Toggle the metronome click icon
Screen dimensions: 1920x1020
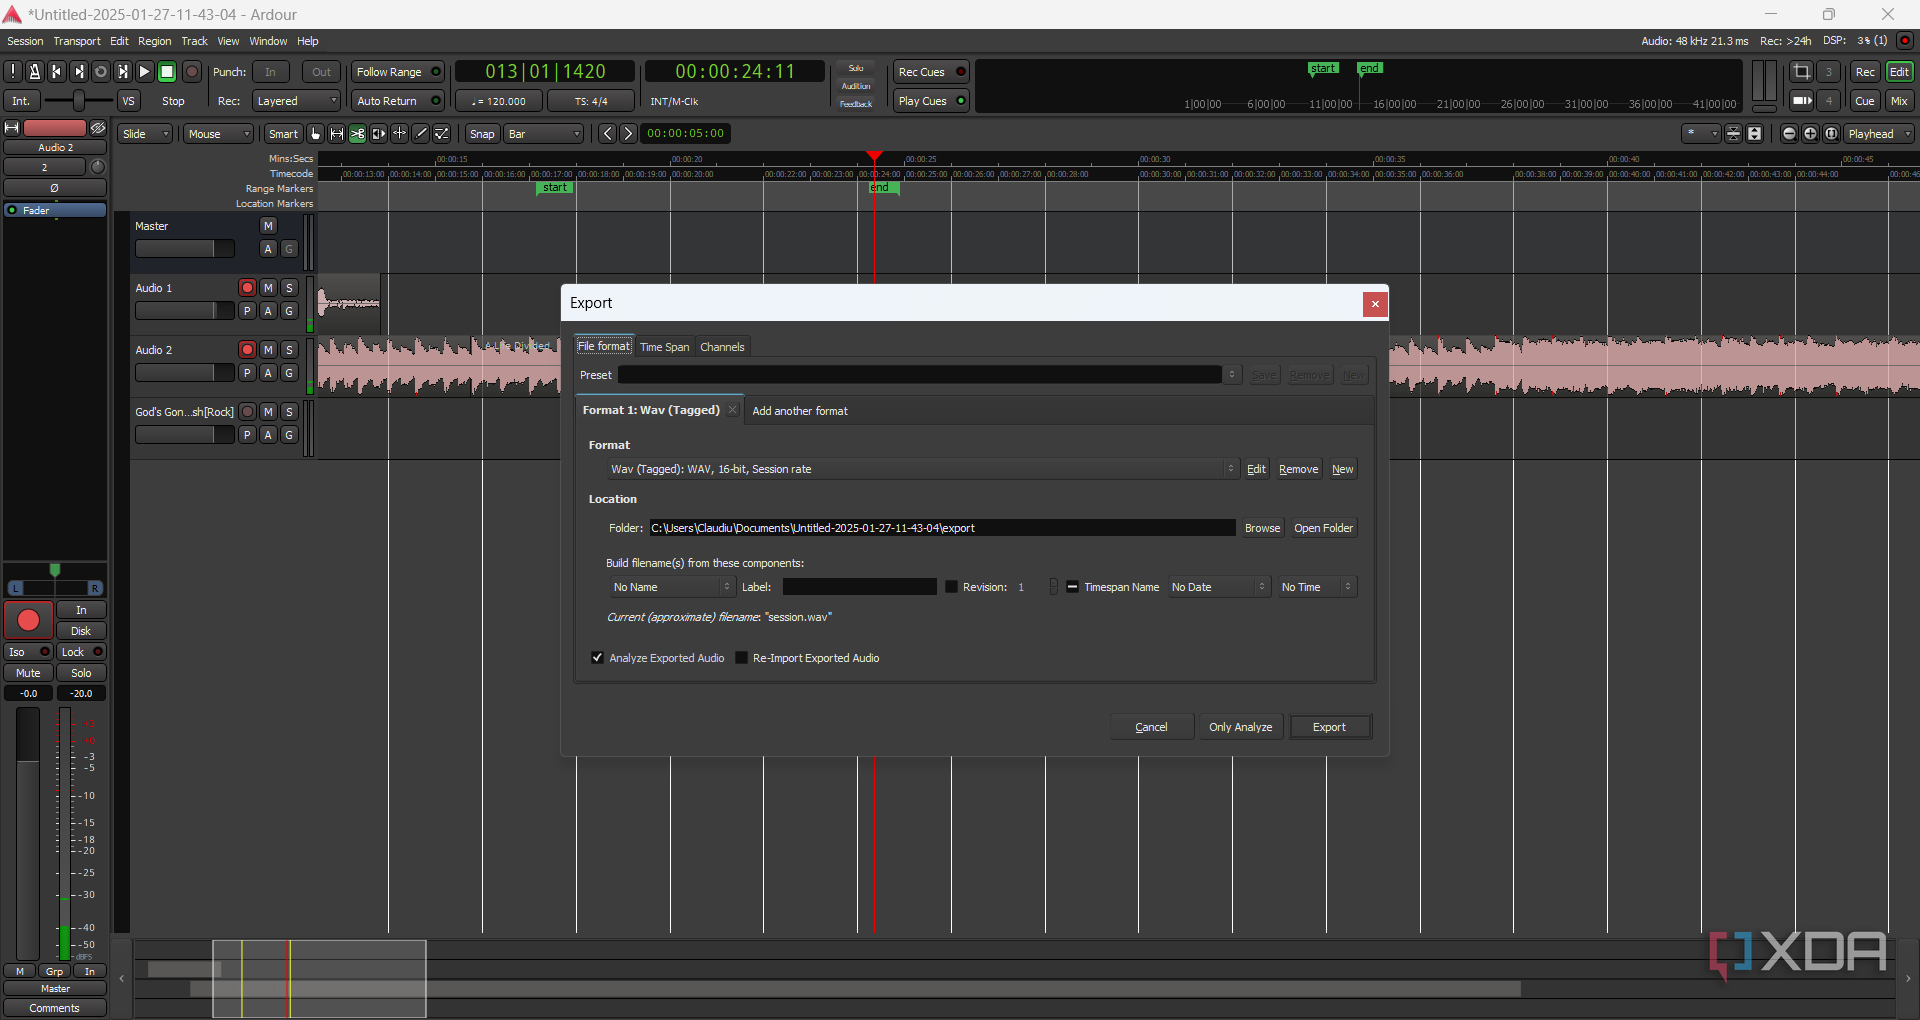pyautogui.click(x=35, y=72)
